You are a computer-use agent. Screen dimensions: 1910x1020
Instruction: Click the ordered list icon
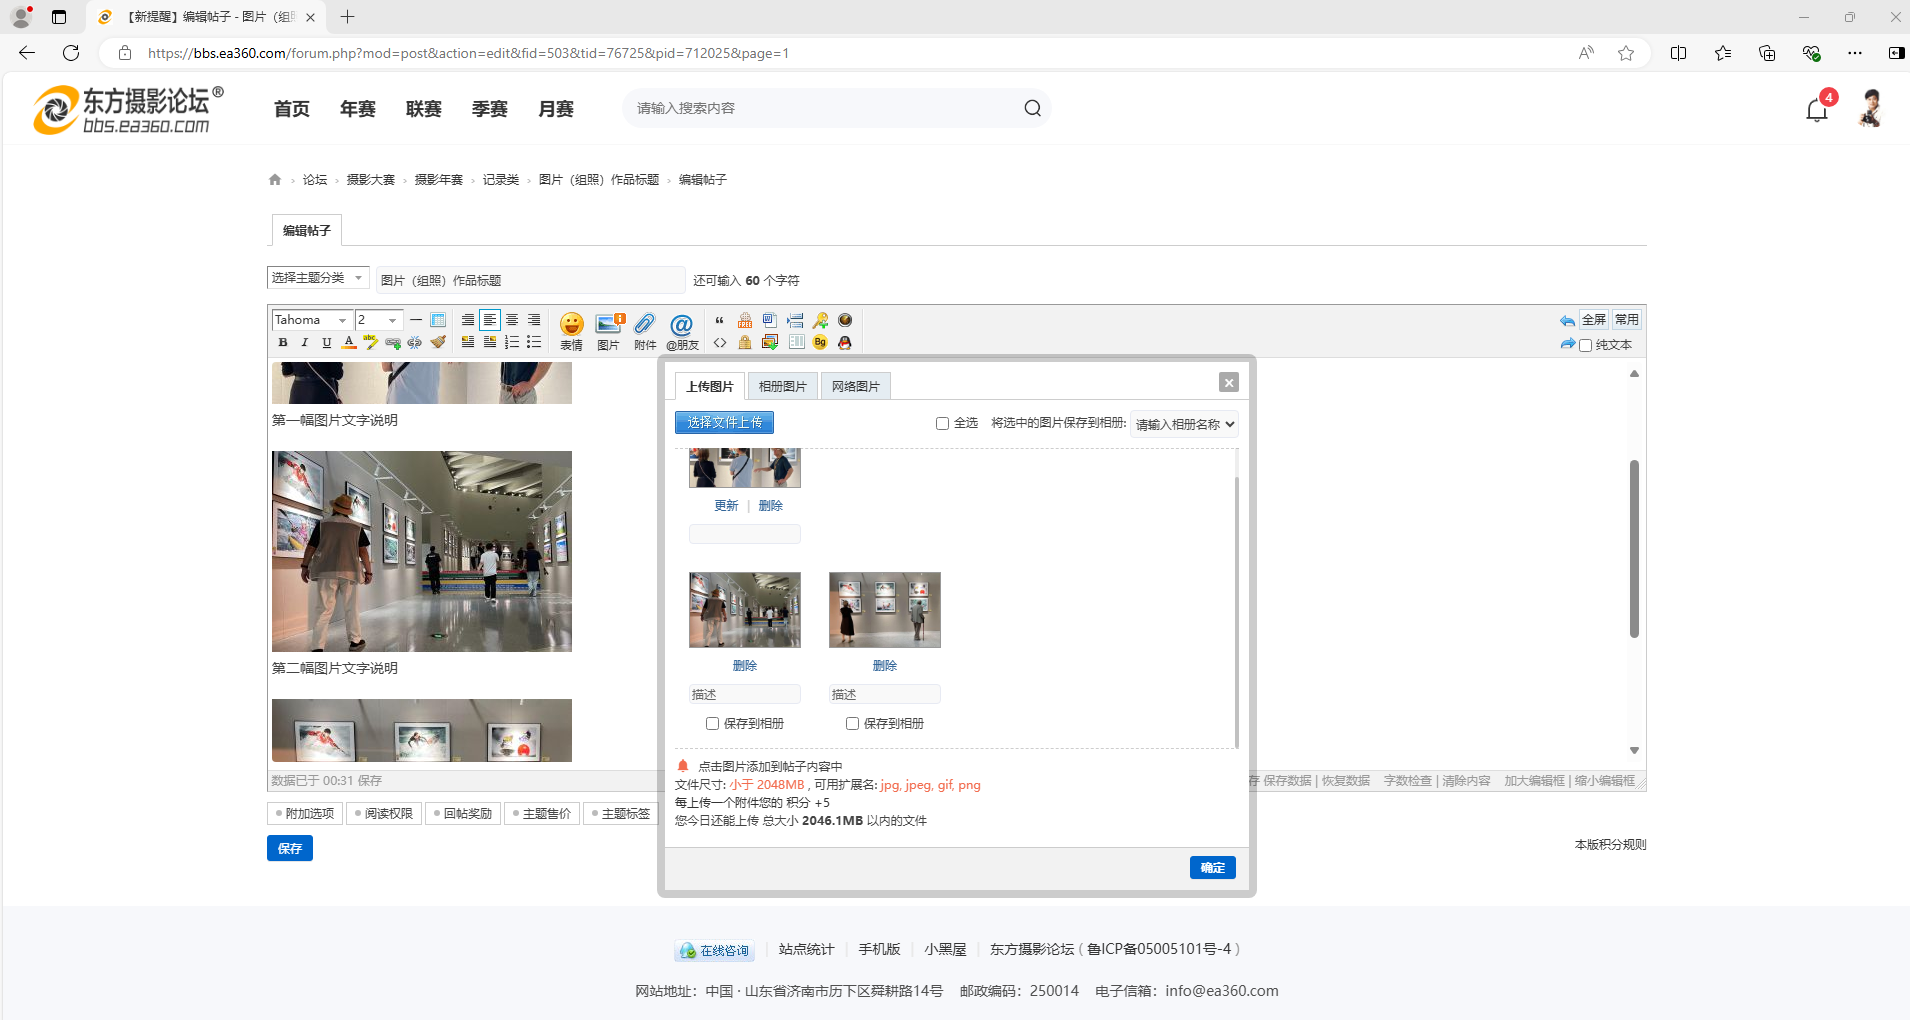point(512,342)
